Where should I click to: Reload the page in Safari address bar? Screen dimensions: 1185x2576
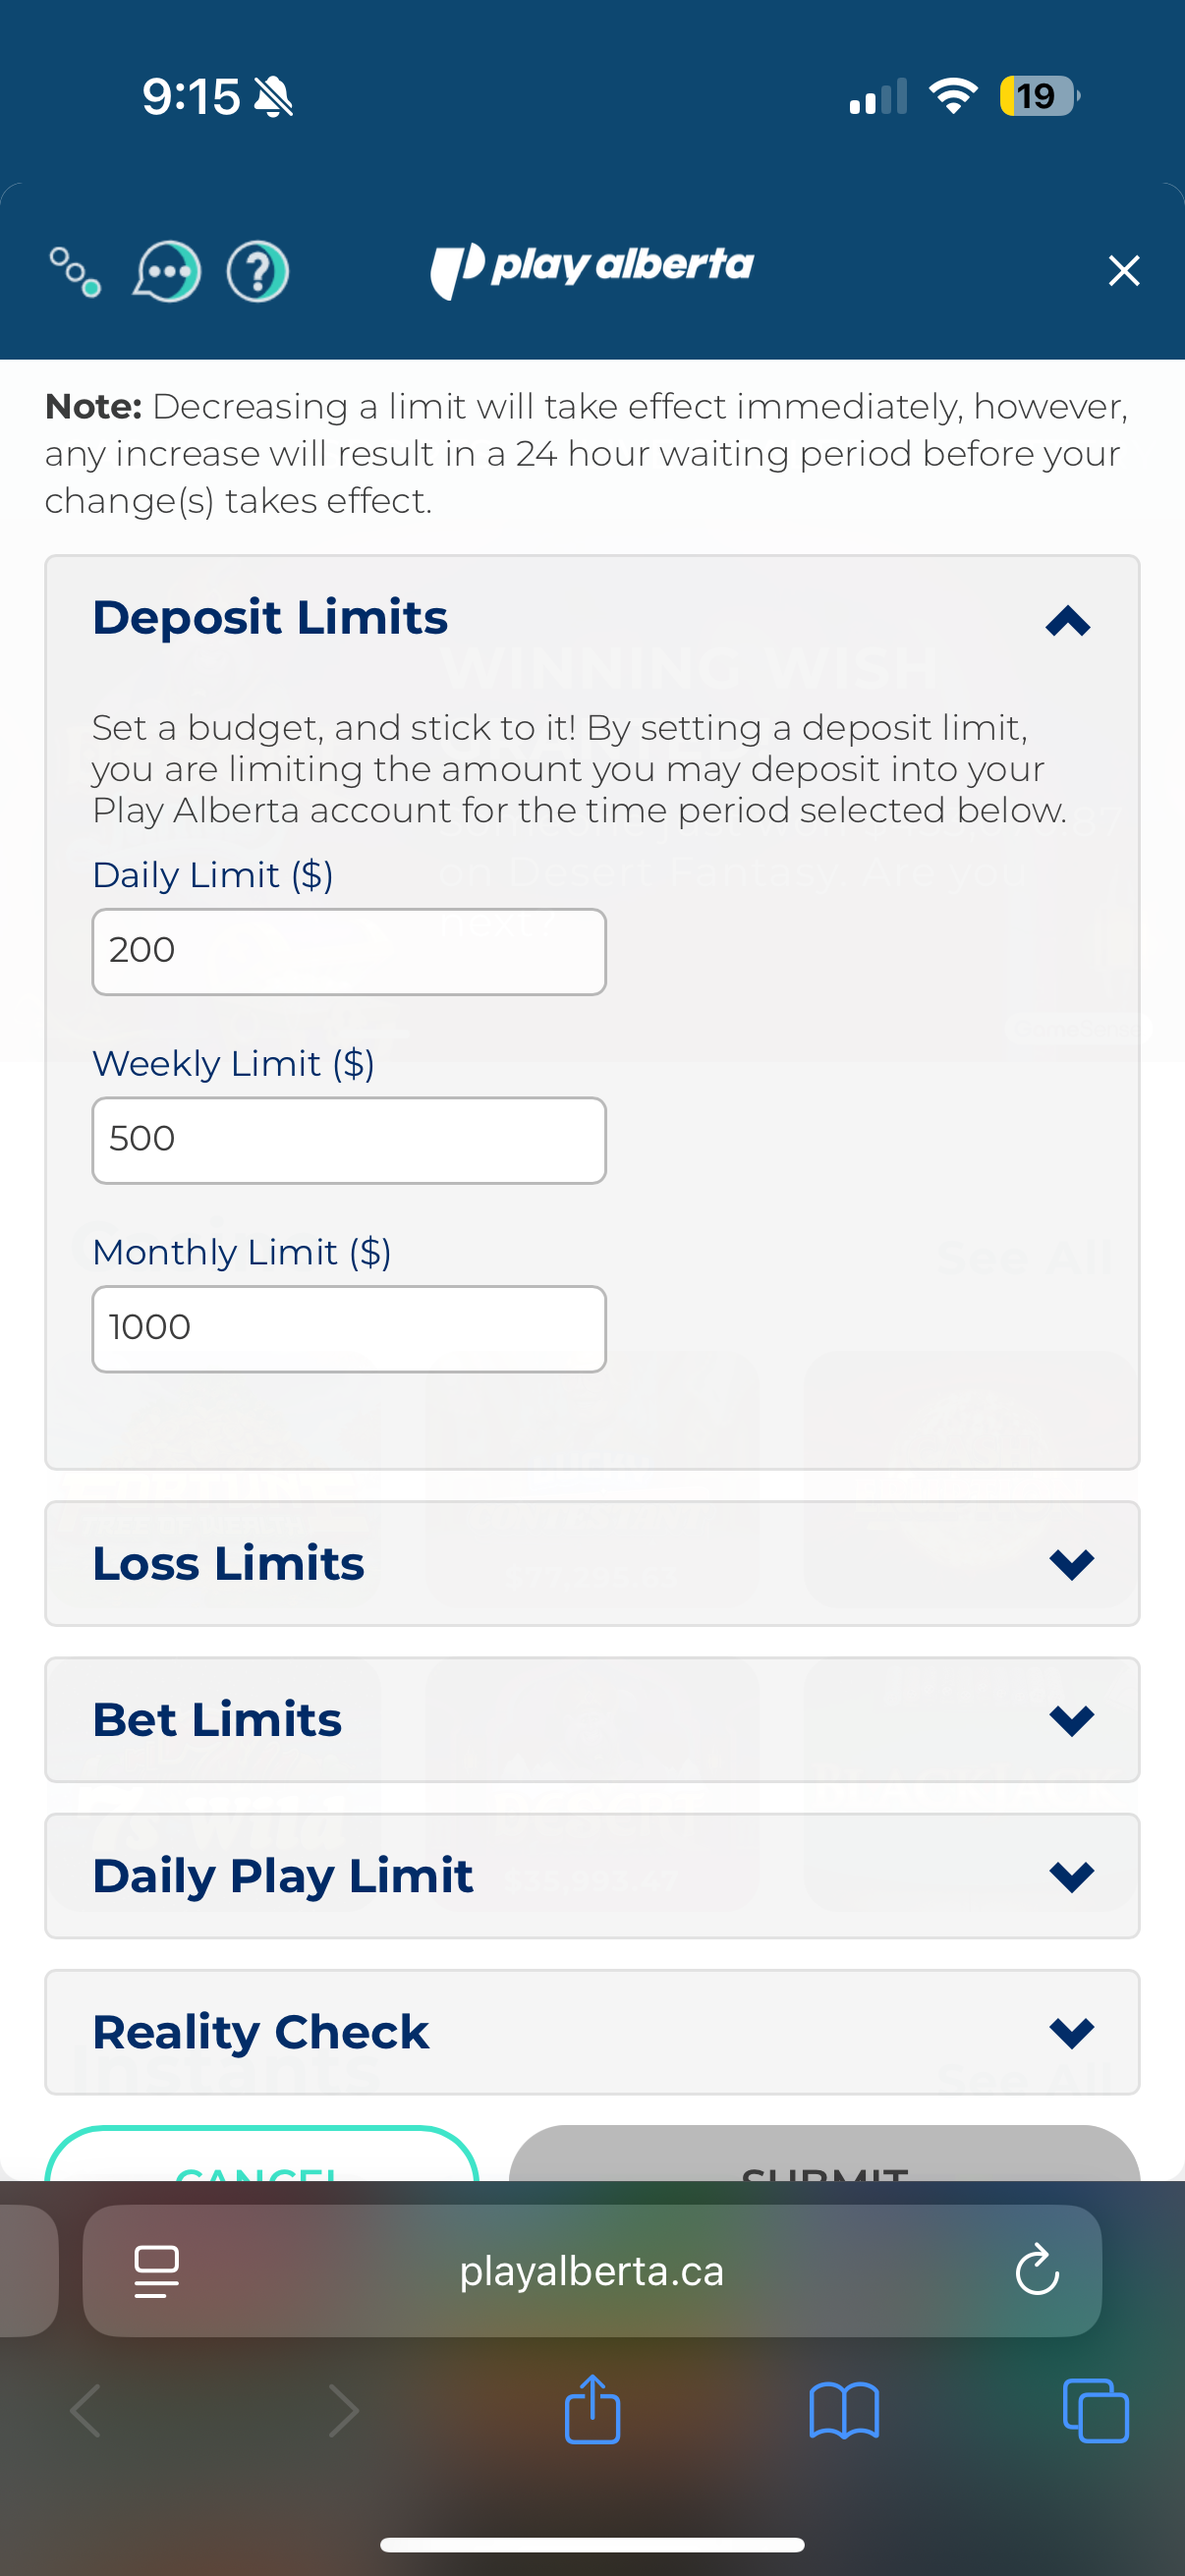(1037, 2270)
